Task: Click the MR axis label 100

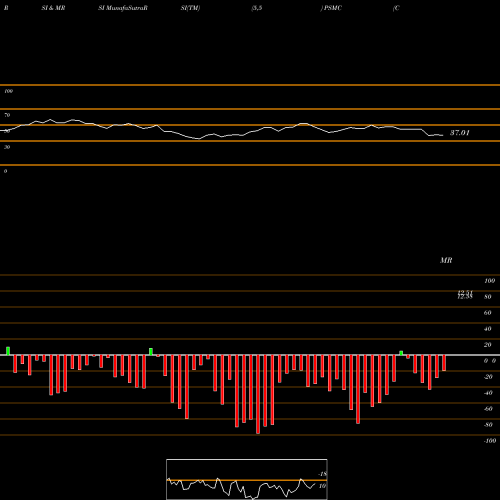Action: (489, 281)
